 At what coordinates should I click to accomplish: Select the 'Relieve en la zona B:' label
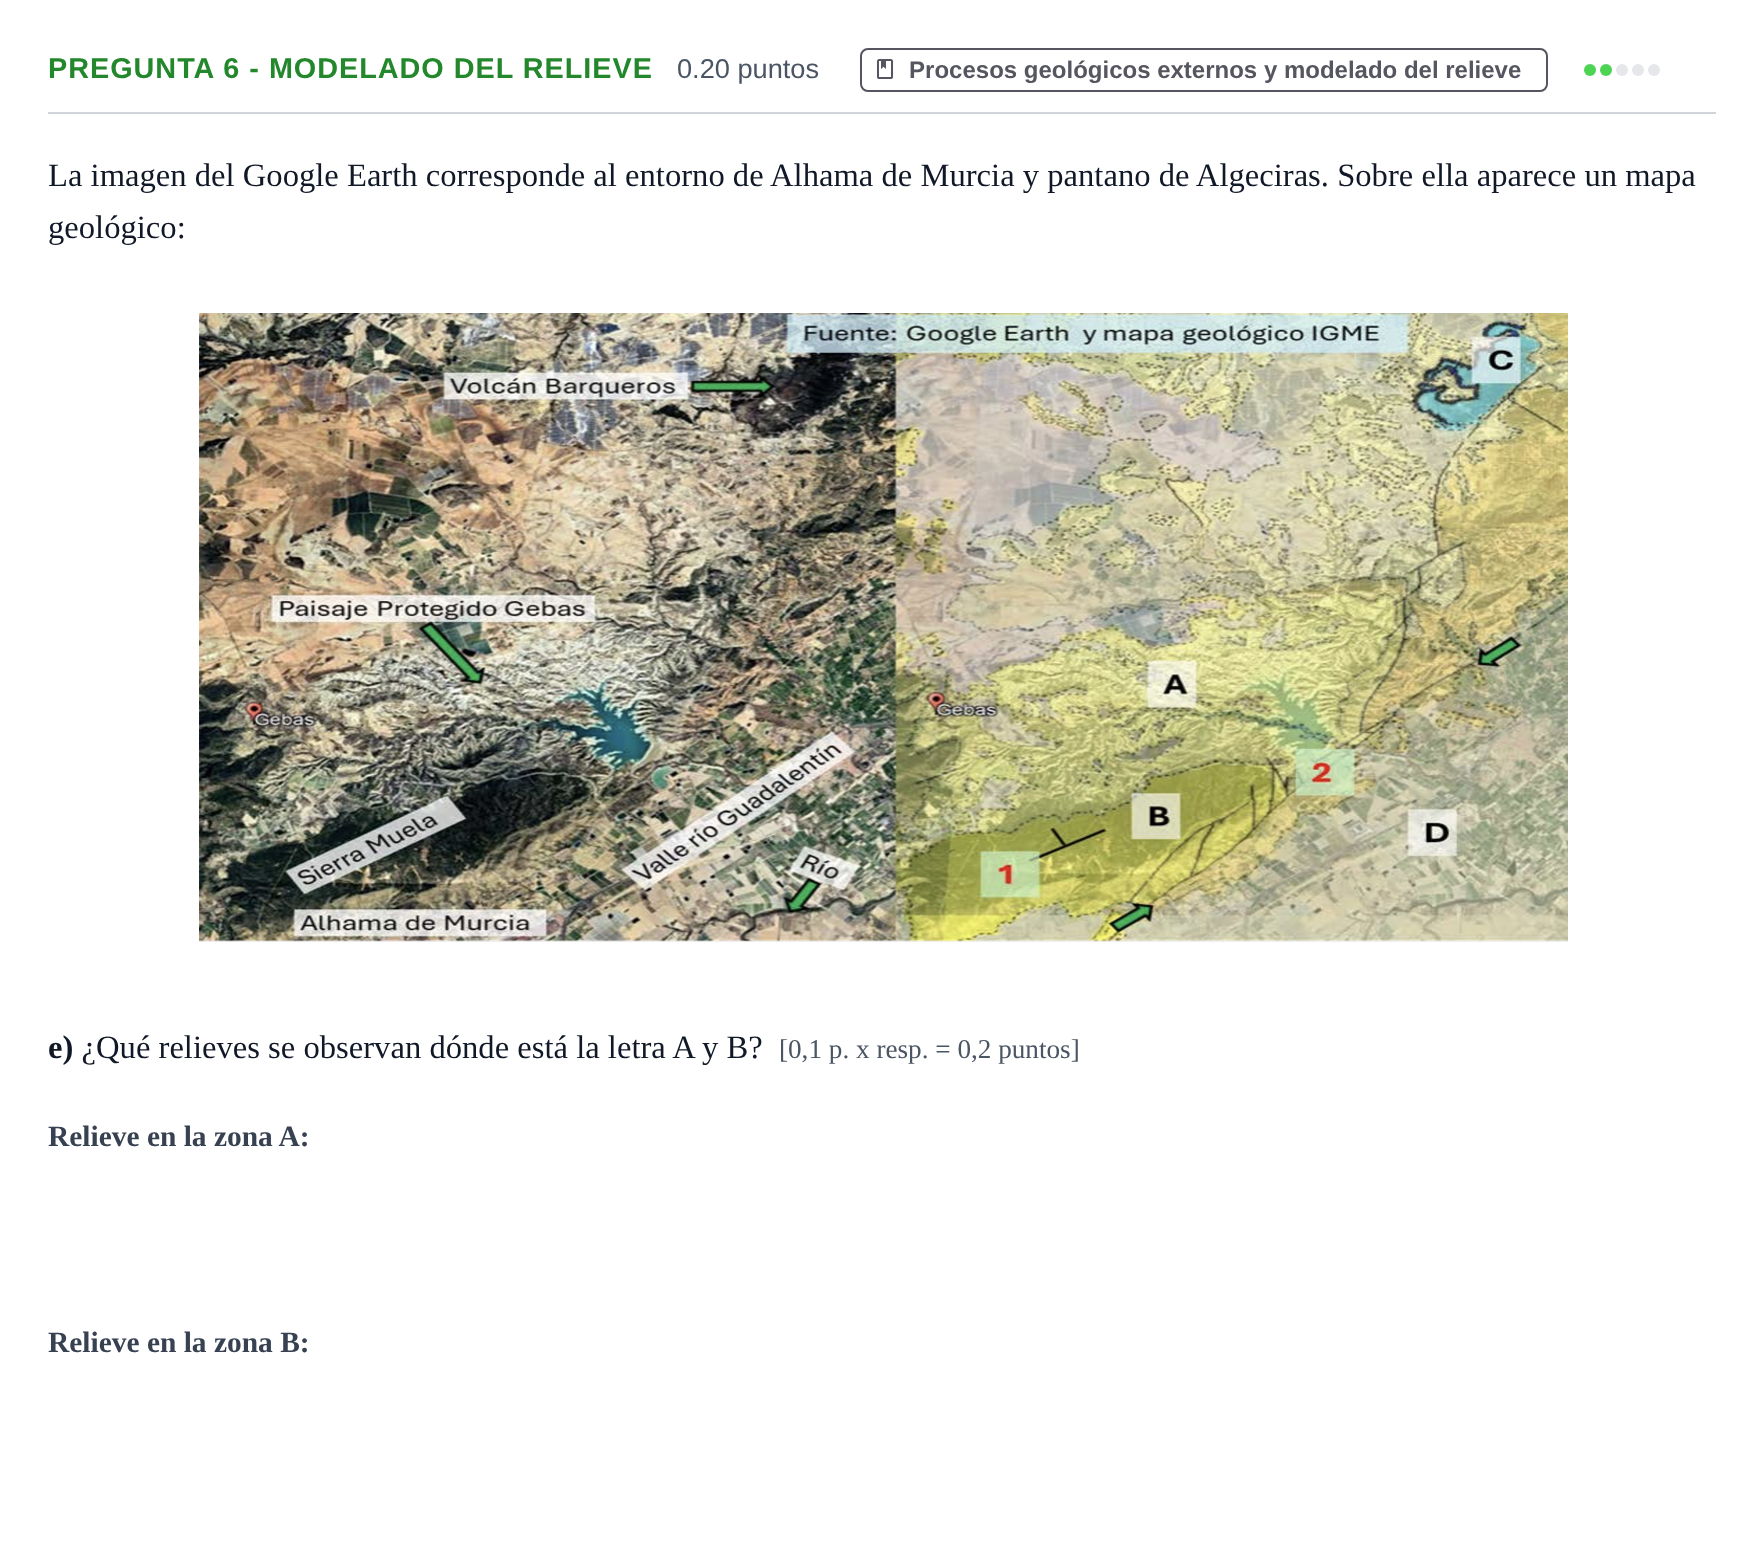click(178, 1343)
